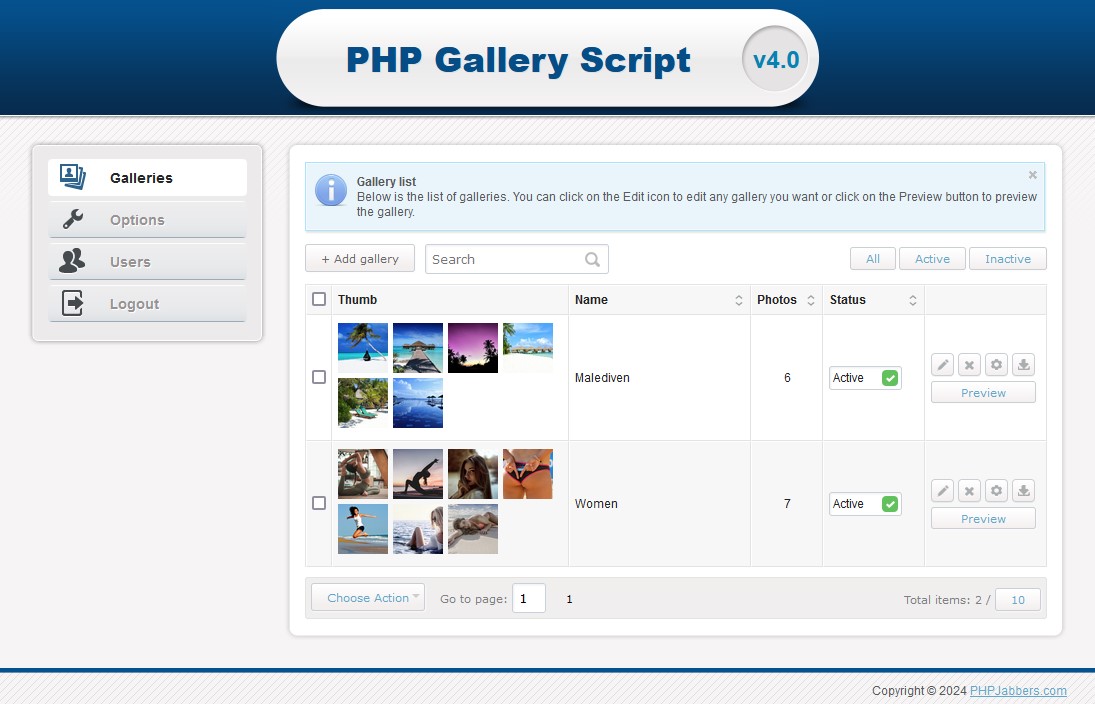Click the search magnifier icon
This screenshot has width=1095, height=704.
592,260
